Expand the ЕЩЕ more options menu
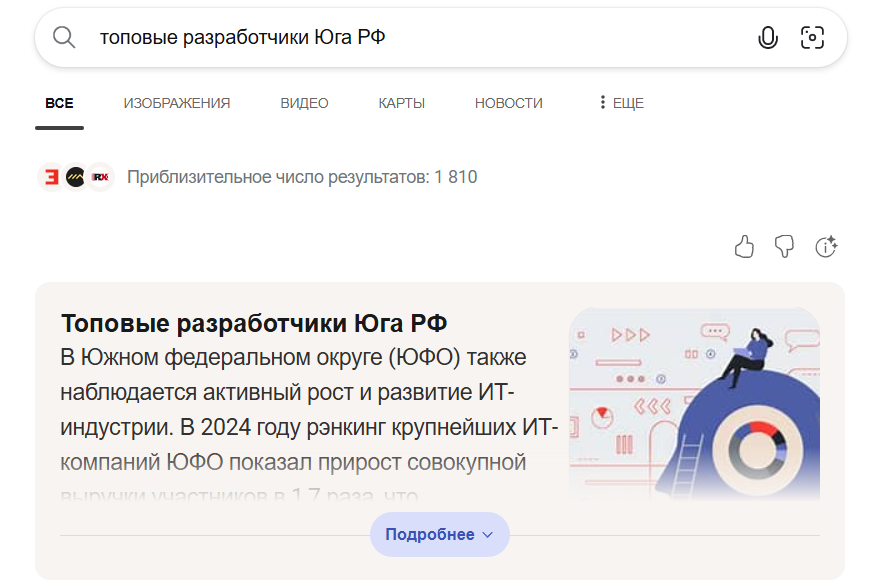 [x=621, y=103]
